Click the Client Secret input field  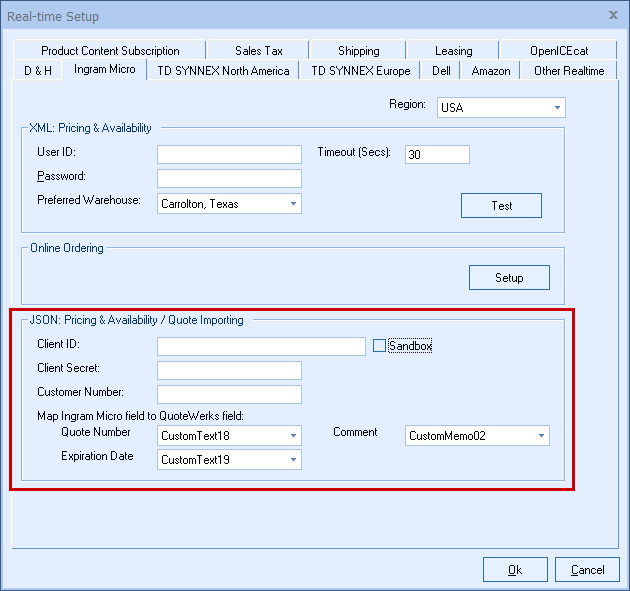point(229,370)
